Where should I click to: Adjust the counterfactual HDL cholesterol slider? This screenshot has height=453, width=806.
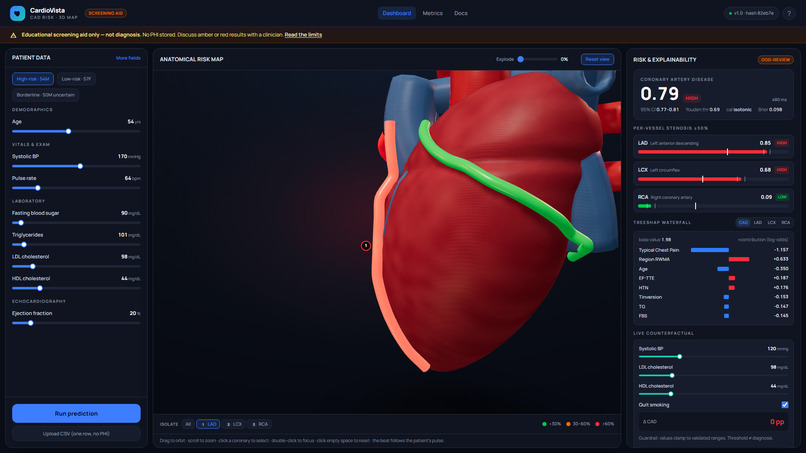coord(713,394)
